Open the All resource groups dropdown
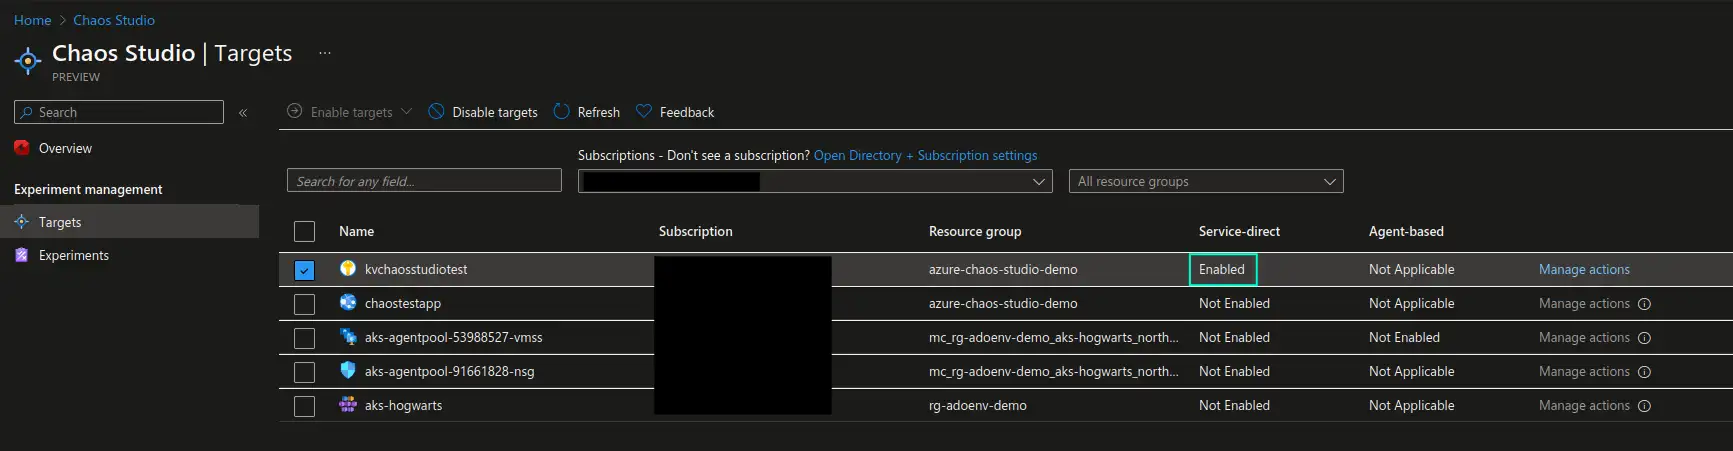The width and height of the screenshot is (1733, 451). 1206,181
